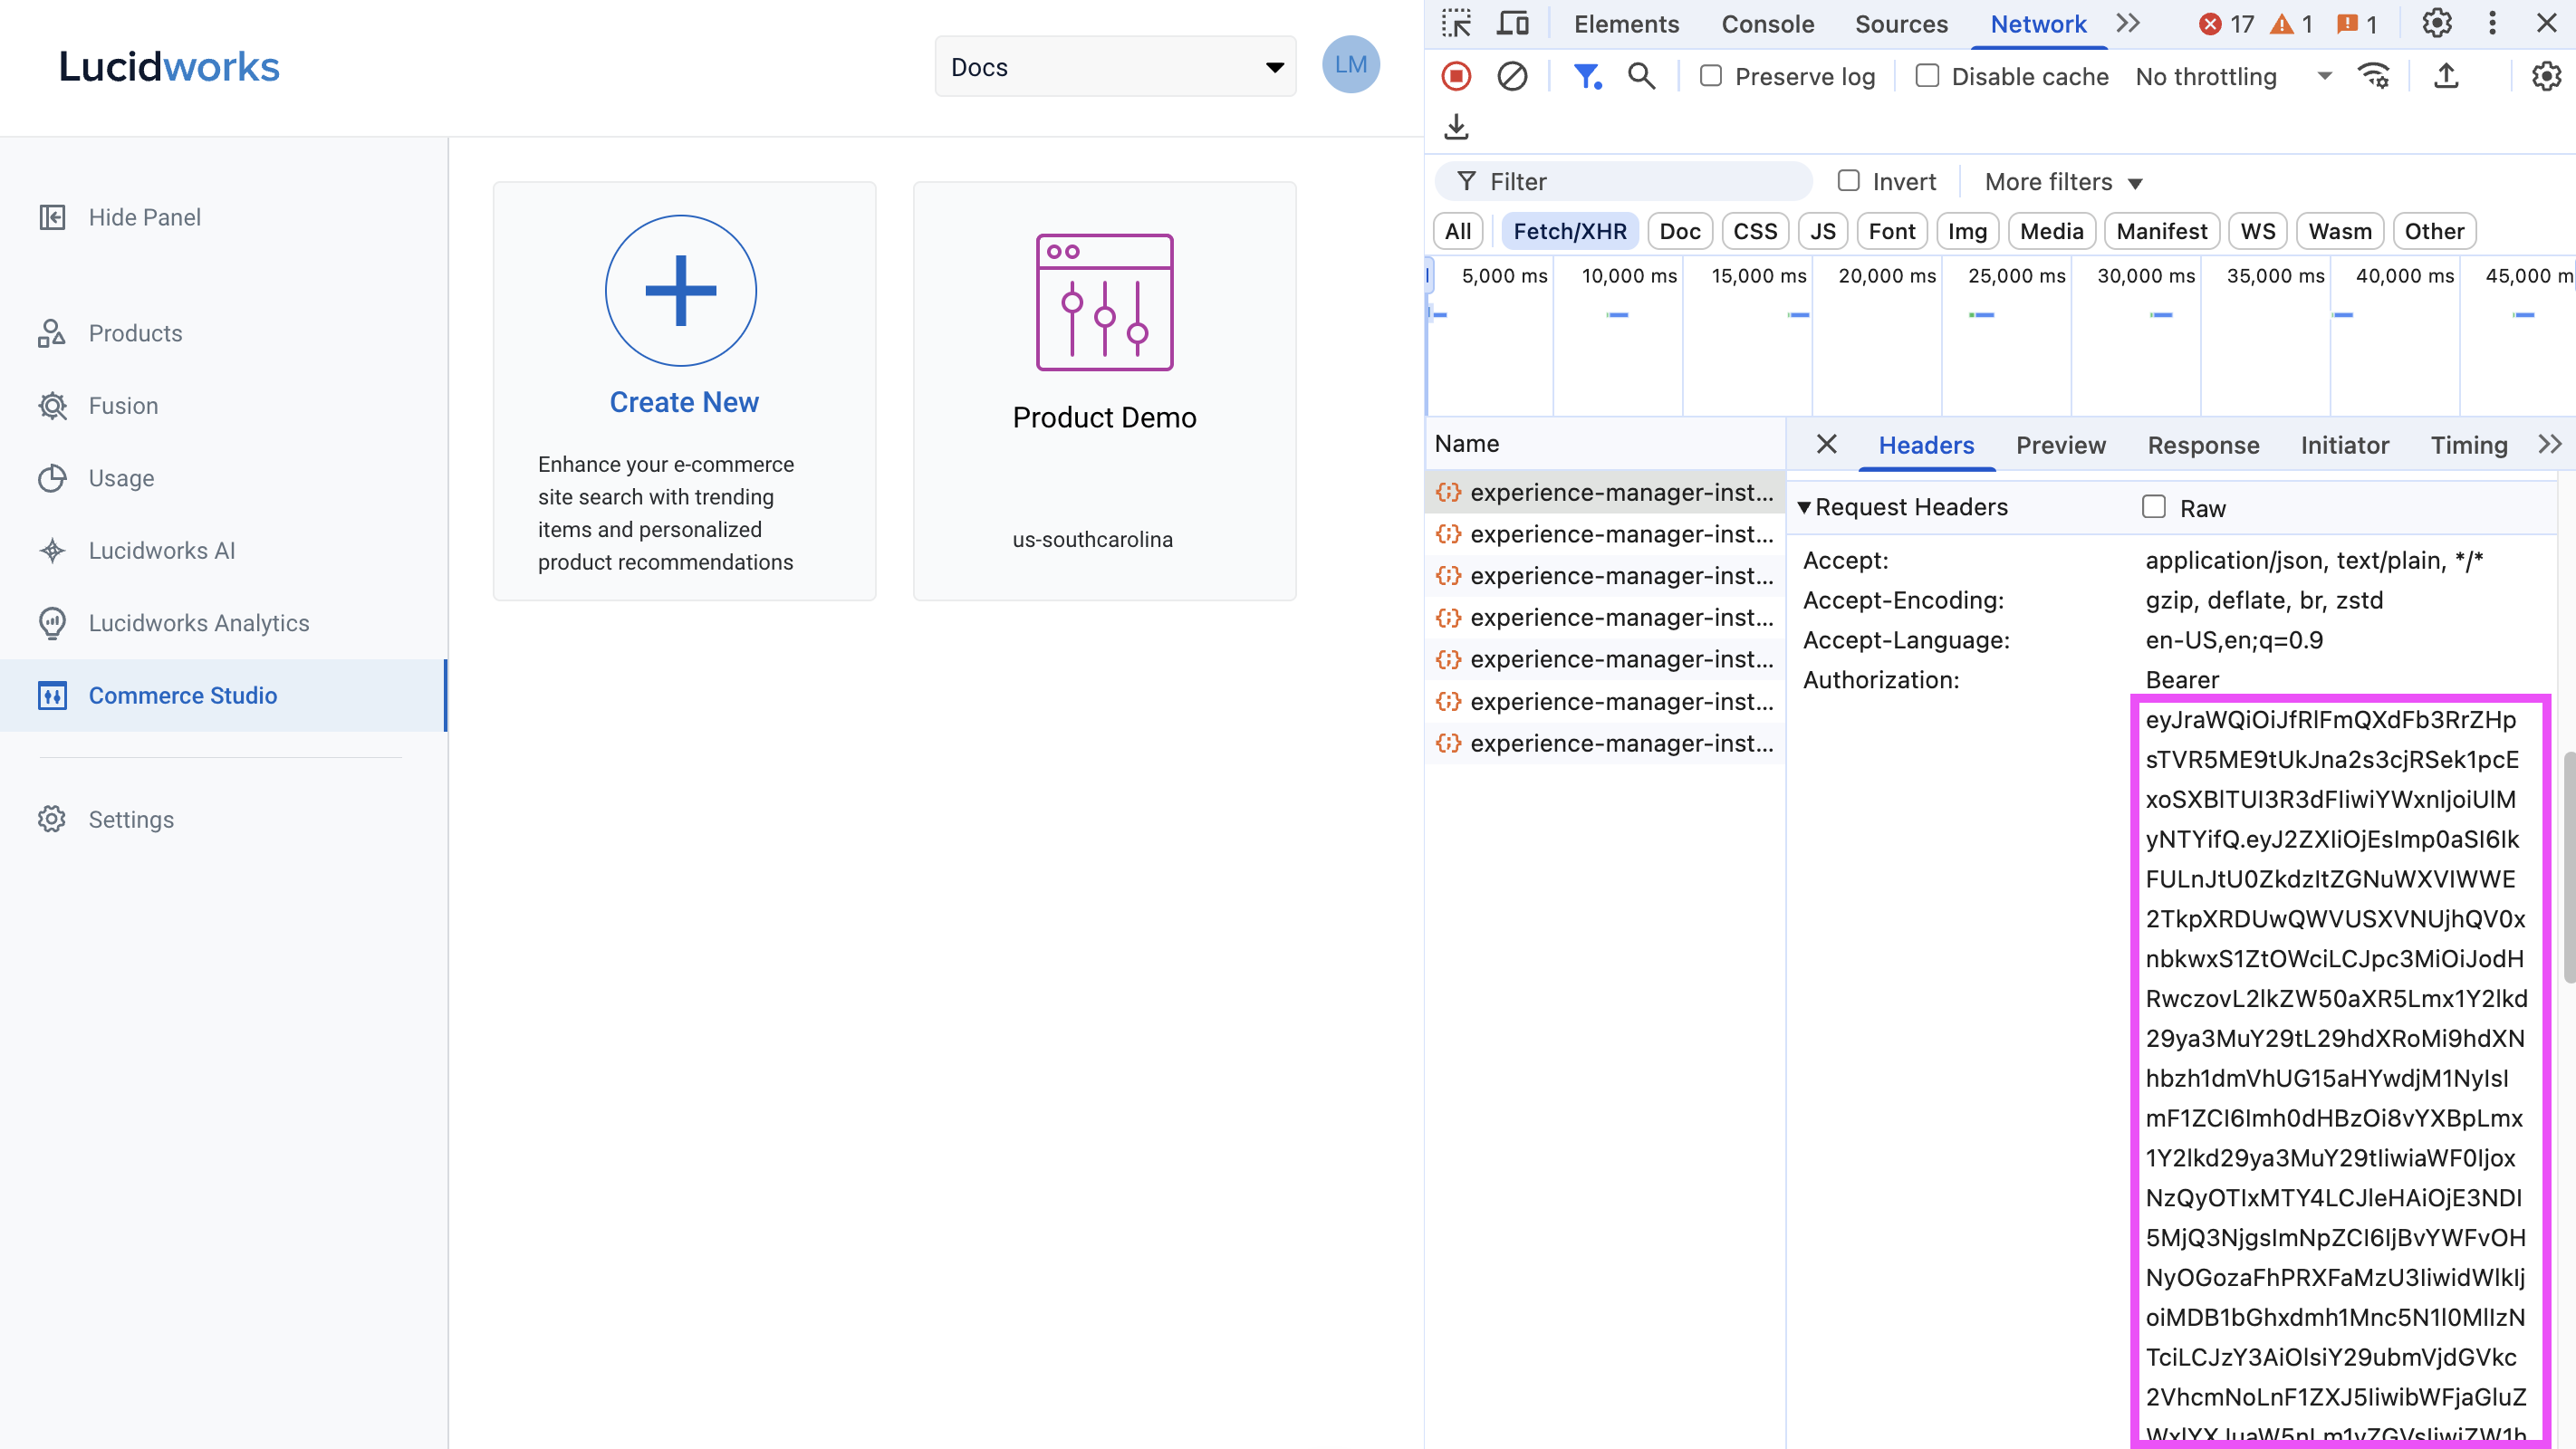Click the 20,000 ms timeline marker
The width and height of the screenshot is (2576, 1449).
click(1886, 276)
